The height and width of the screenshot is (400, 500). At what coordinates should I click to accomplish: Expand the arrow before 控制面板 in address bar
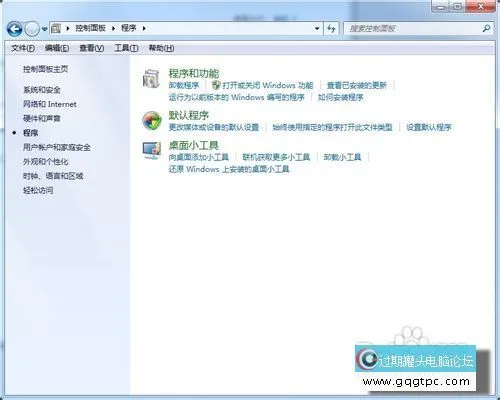(68, 28)
